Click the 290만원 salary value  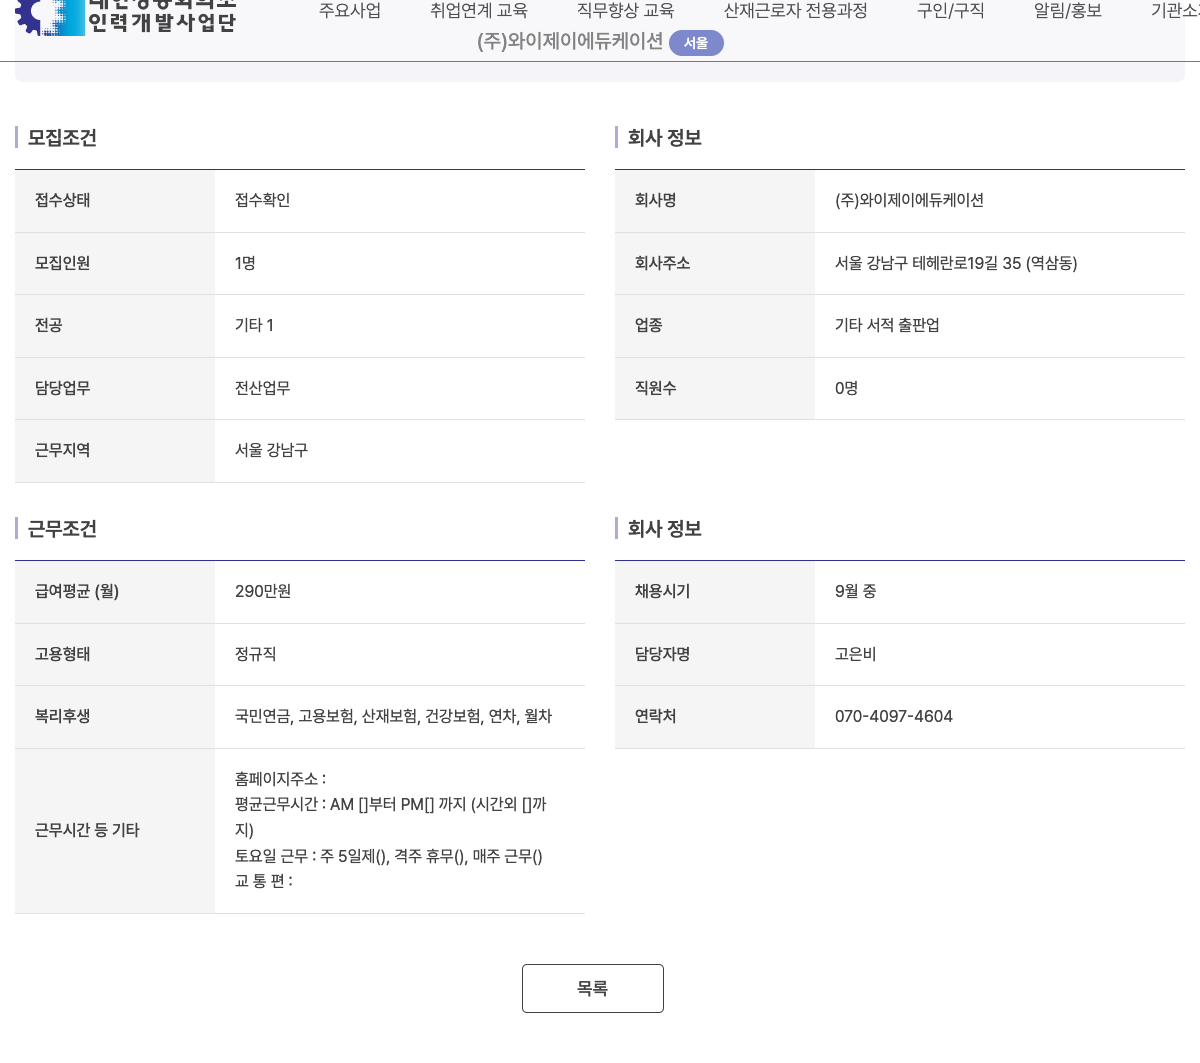click(x=263, y=591)
